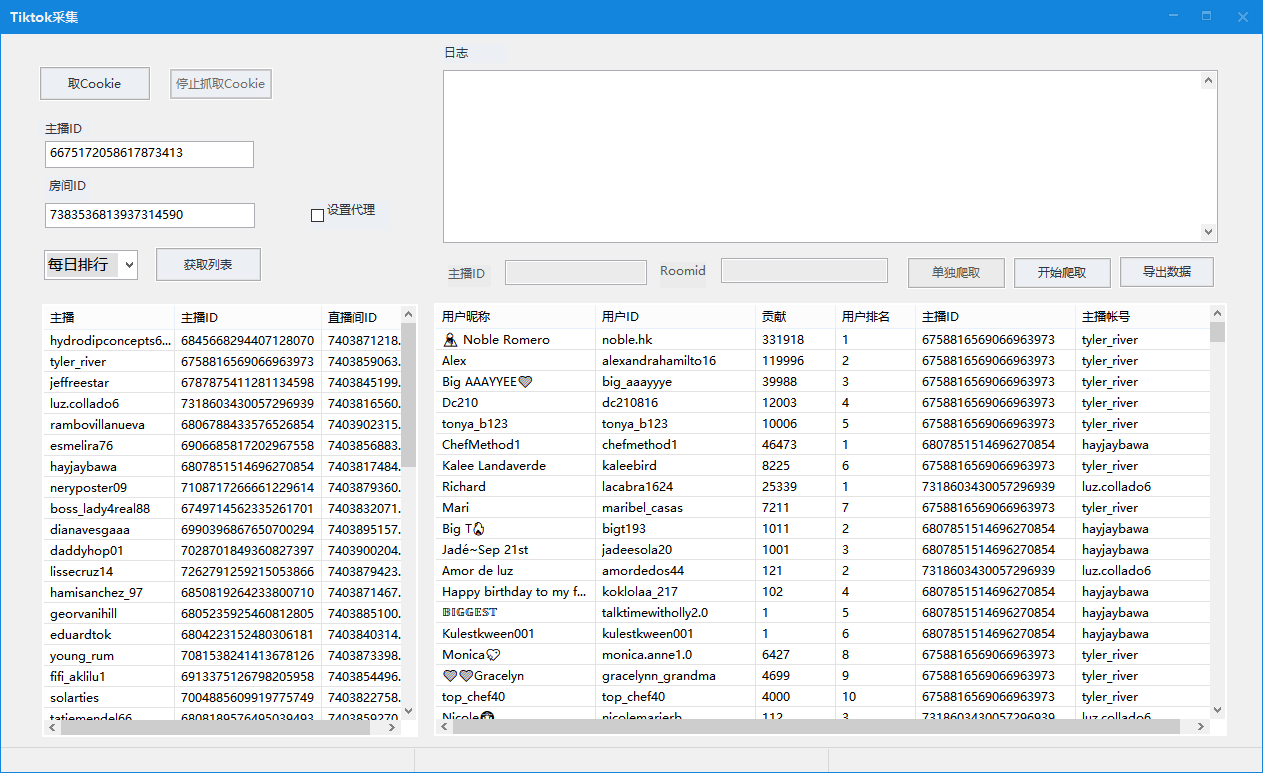The image size is (1263, 773).
Task: Select jeffreestar in the streamer list
Action: 222,382
